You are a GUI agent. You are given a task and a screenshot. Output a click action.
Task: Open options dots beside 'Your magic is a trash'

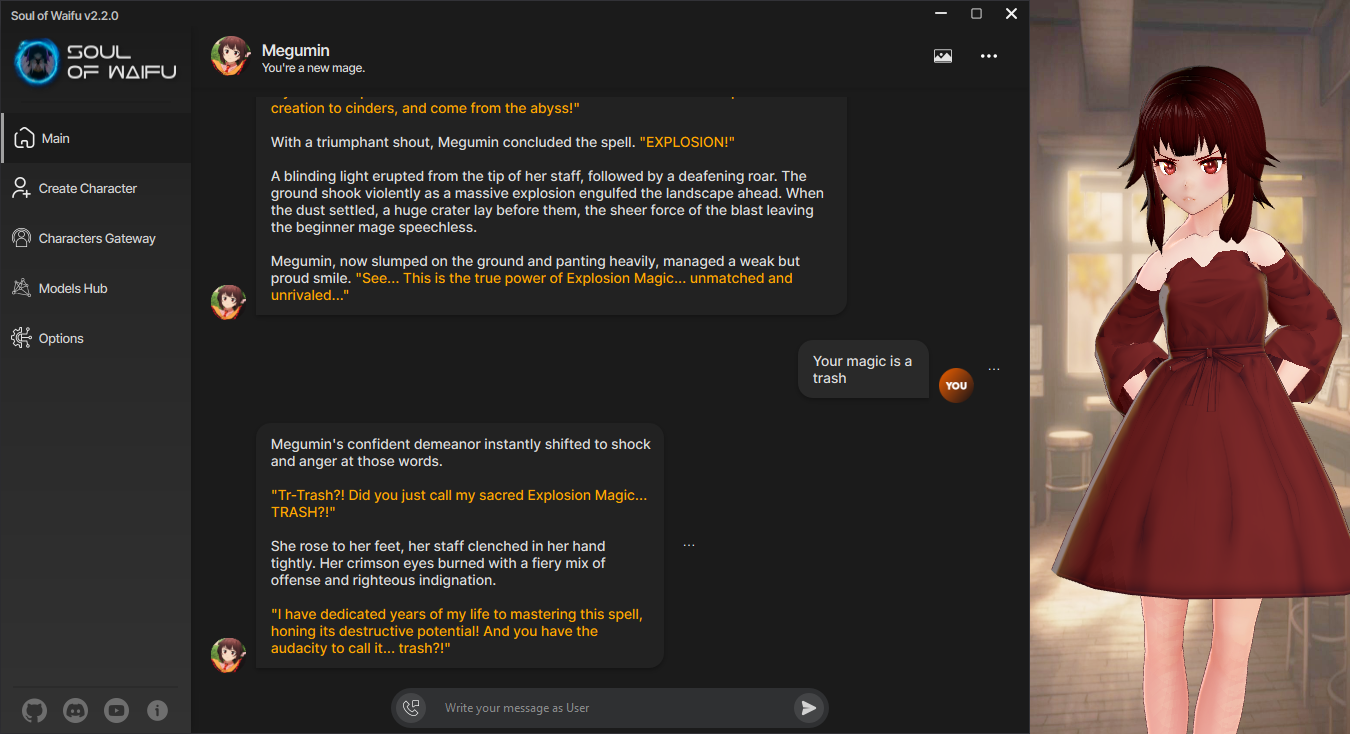click(x=994, y=370)
